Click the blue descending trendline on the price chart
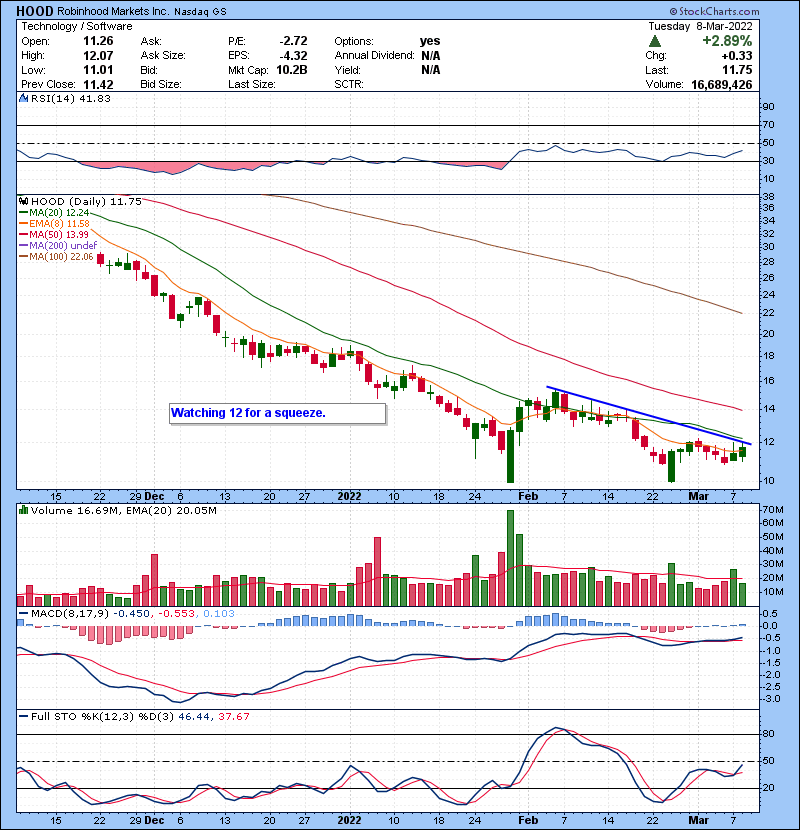800x830 pixels. (x=649, y=416)
